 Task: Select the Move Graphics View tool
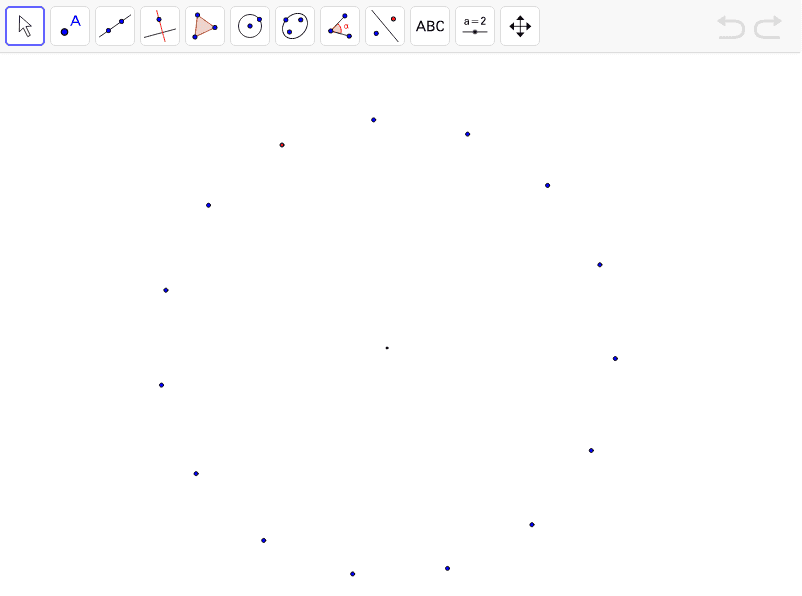[519, 26]
